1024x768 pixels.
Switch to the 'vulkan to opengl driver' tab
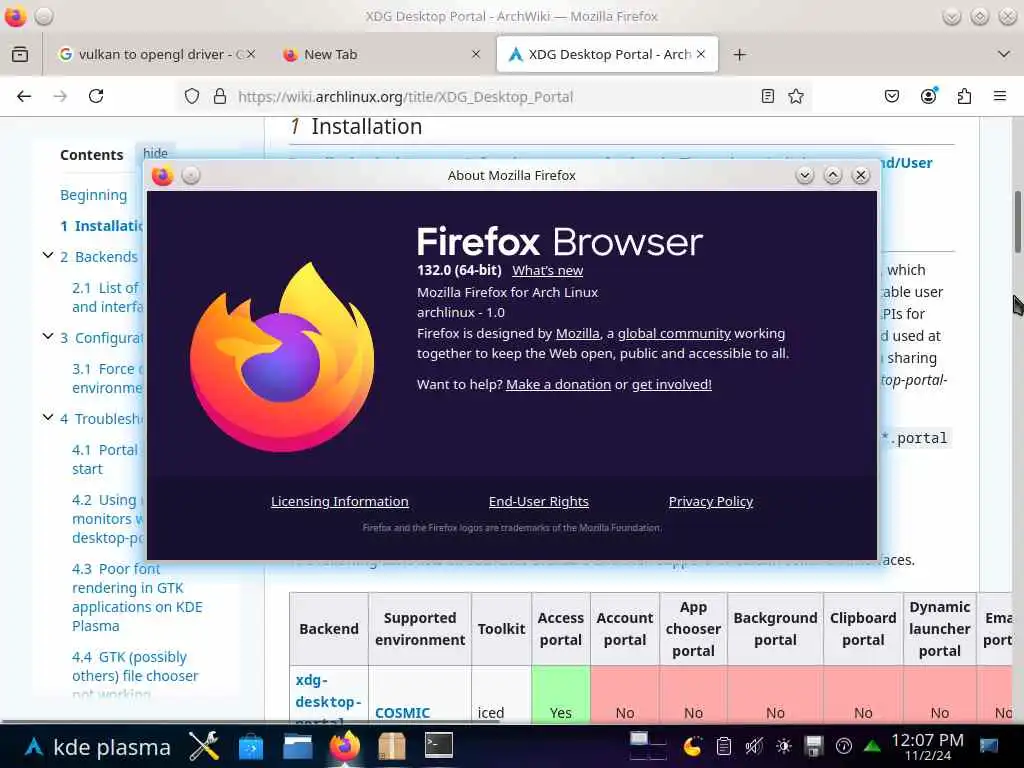(155, 54)
